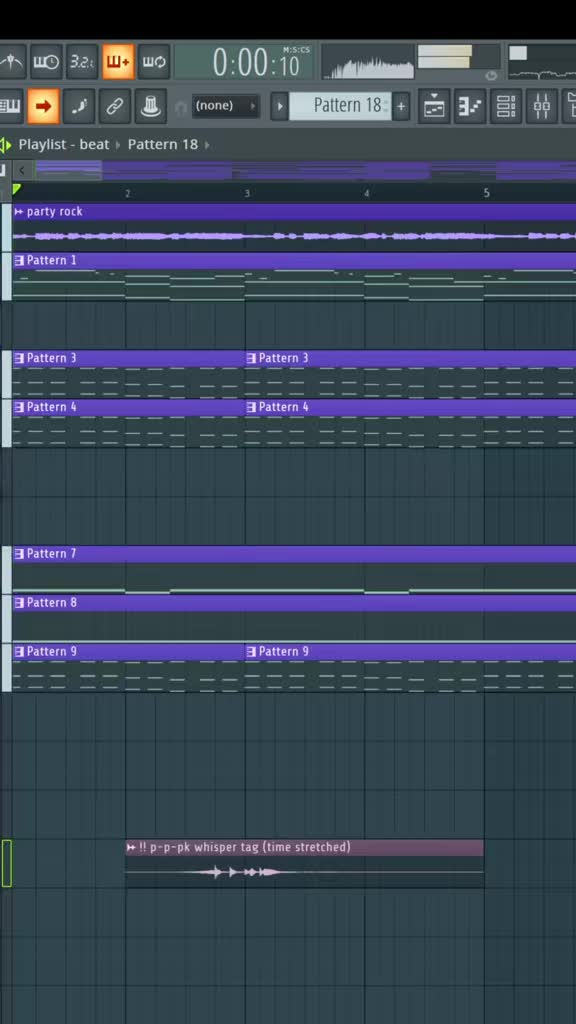Screen dimensions: 576x1024
Task: Click the link chain multilink icon
Action: (115, 106)
